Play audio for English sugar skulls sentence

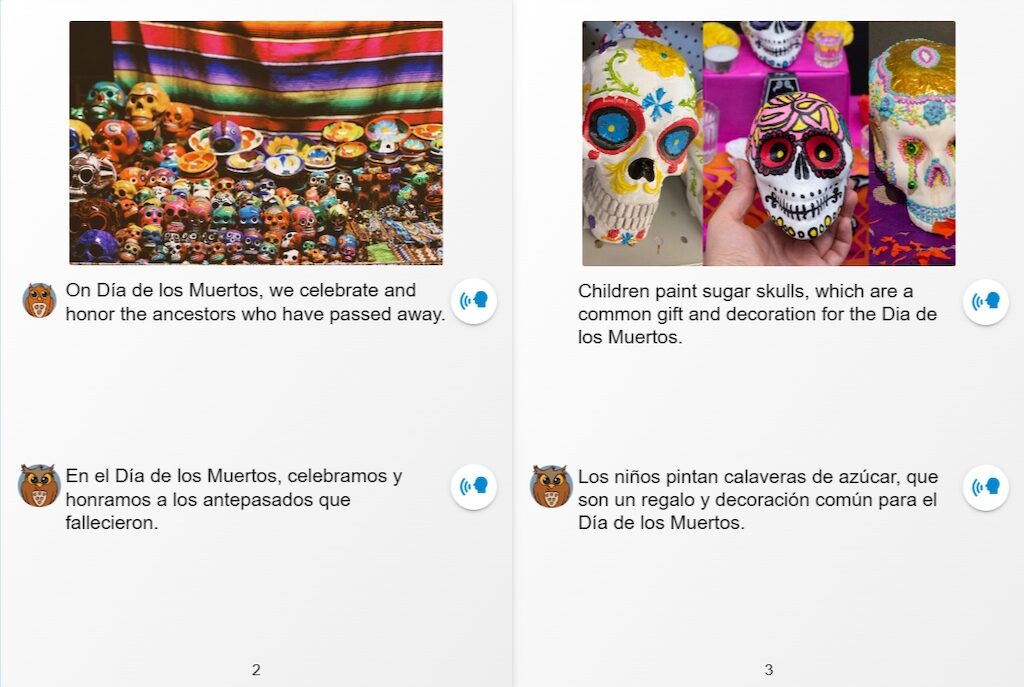pyautogui.click(x=985, y=302)
